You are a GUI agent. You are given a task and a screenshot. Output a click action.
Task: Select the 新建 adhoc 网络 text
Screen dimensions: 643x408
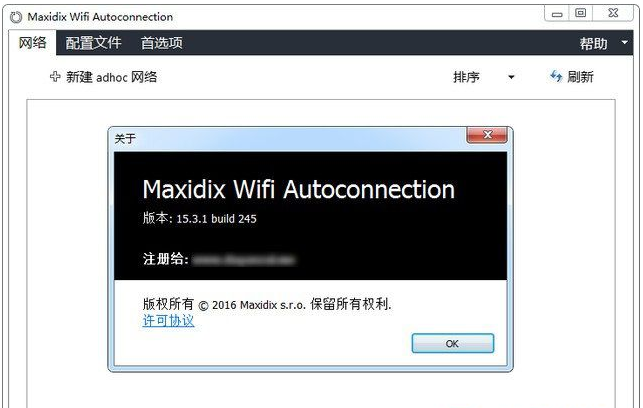112,77
